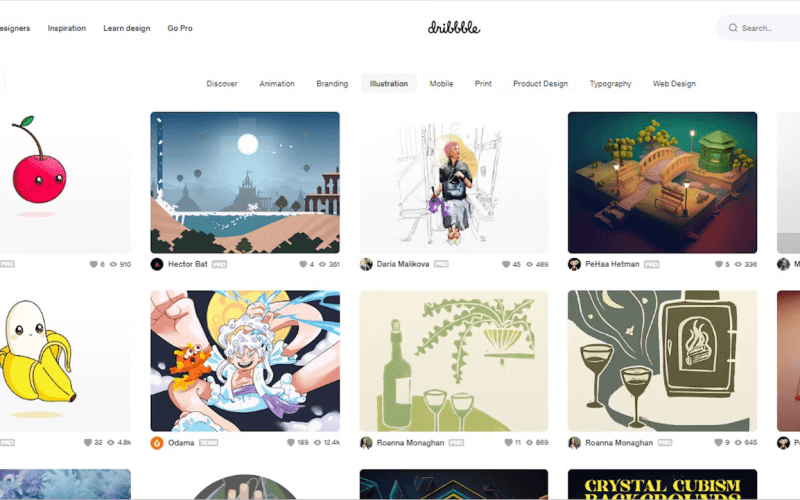
Task: Open Odama's orange avatar icon
Action: pos(157,442)
